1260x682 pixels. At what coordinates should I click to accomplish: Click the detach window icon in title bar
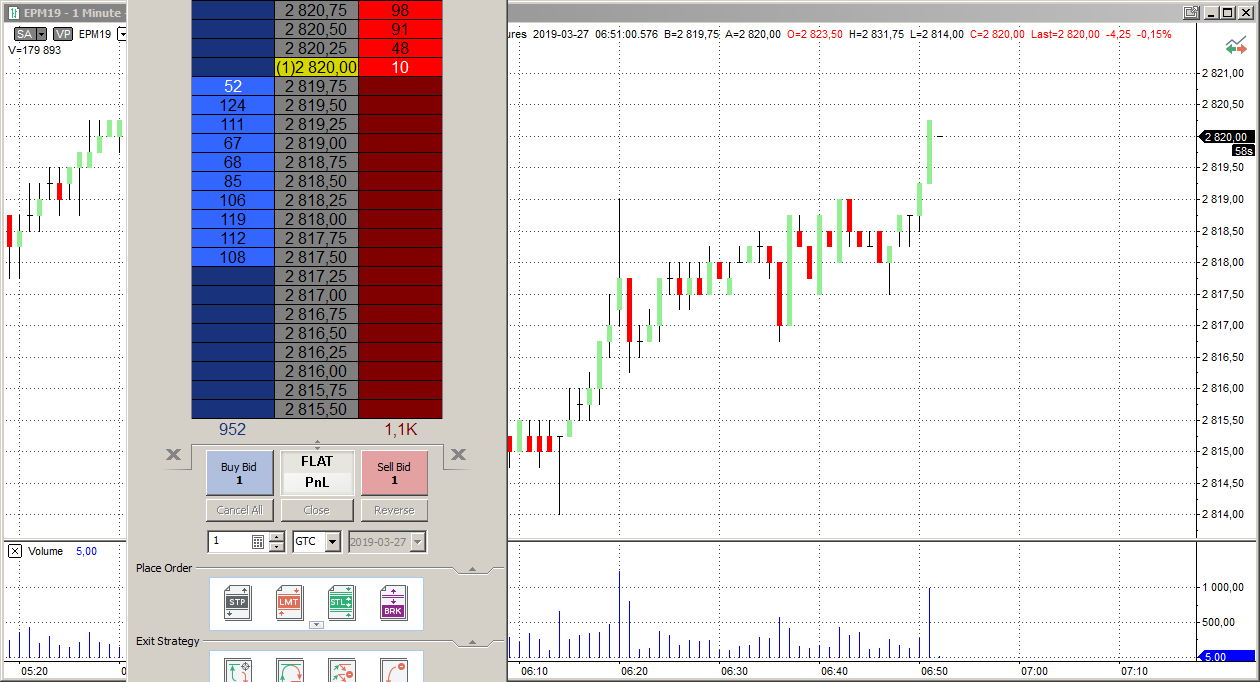click(1191, 13)
